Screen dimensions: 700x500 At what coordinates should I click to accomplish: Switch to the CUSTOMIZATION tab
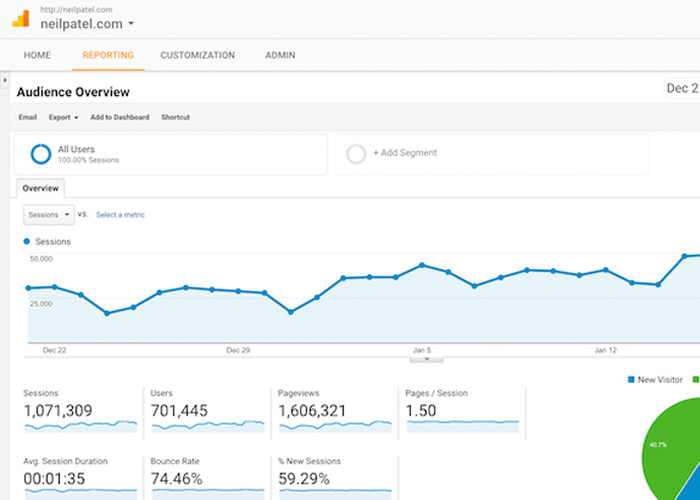(x=197, y=55)
